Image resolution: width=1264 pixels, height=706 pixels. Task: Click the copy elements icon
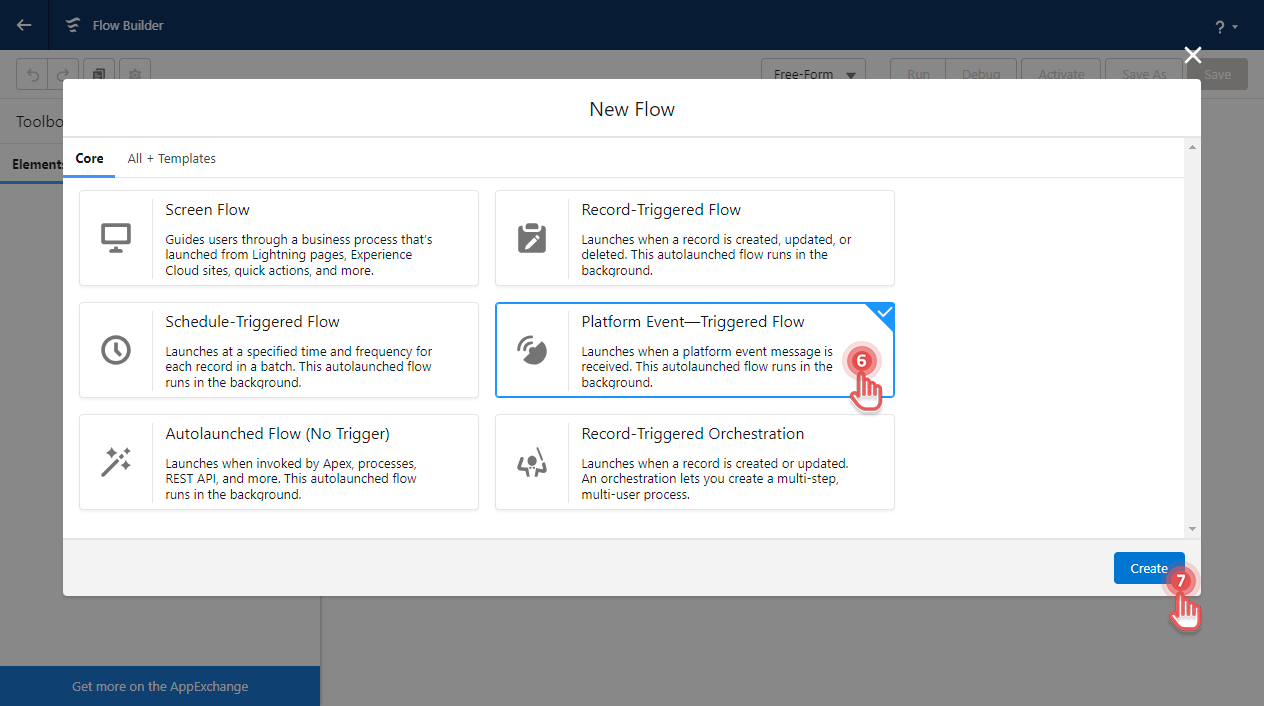coord(100,74)
